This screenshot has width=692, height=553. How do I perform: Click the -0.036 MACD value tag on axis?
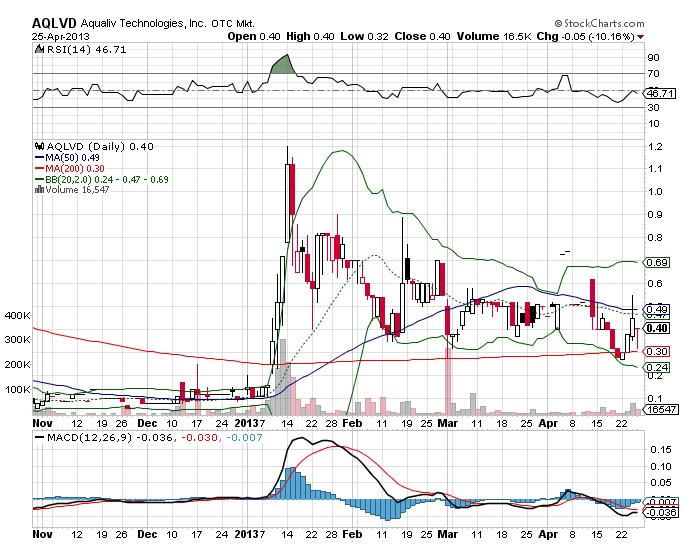(661, 512)
